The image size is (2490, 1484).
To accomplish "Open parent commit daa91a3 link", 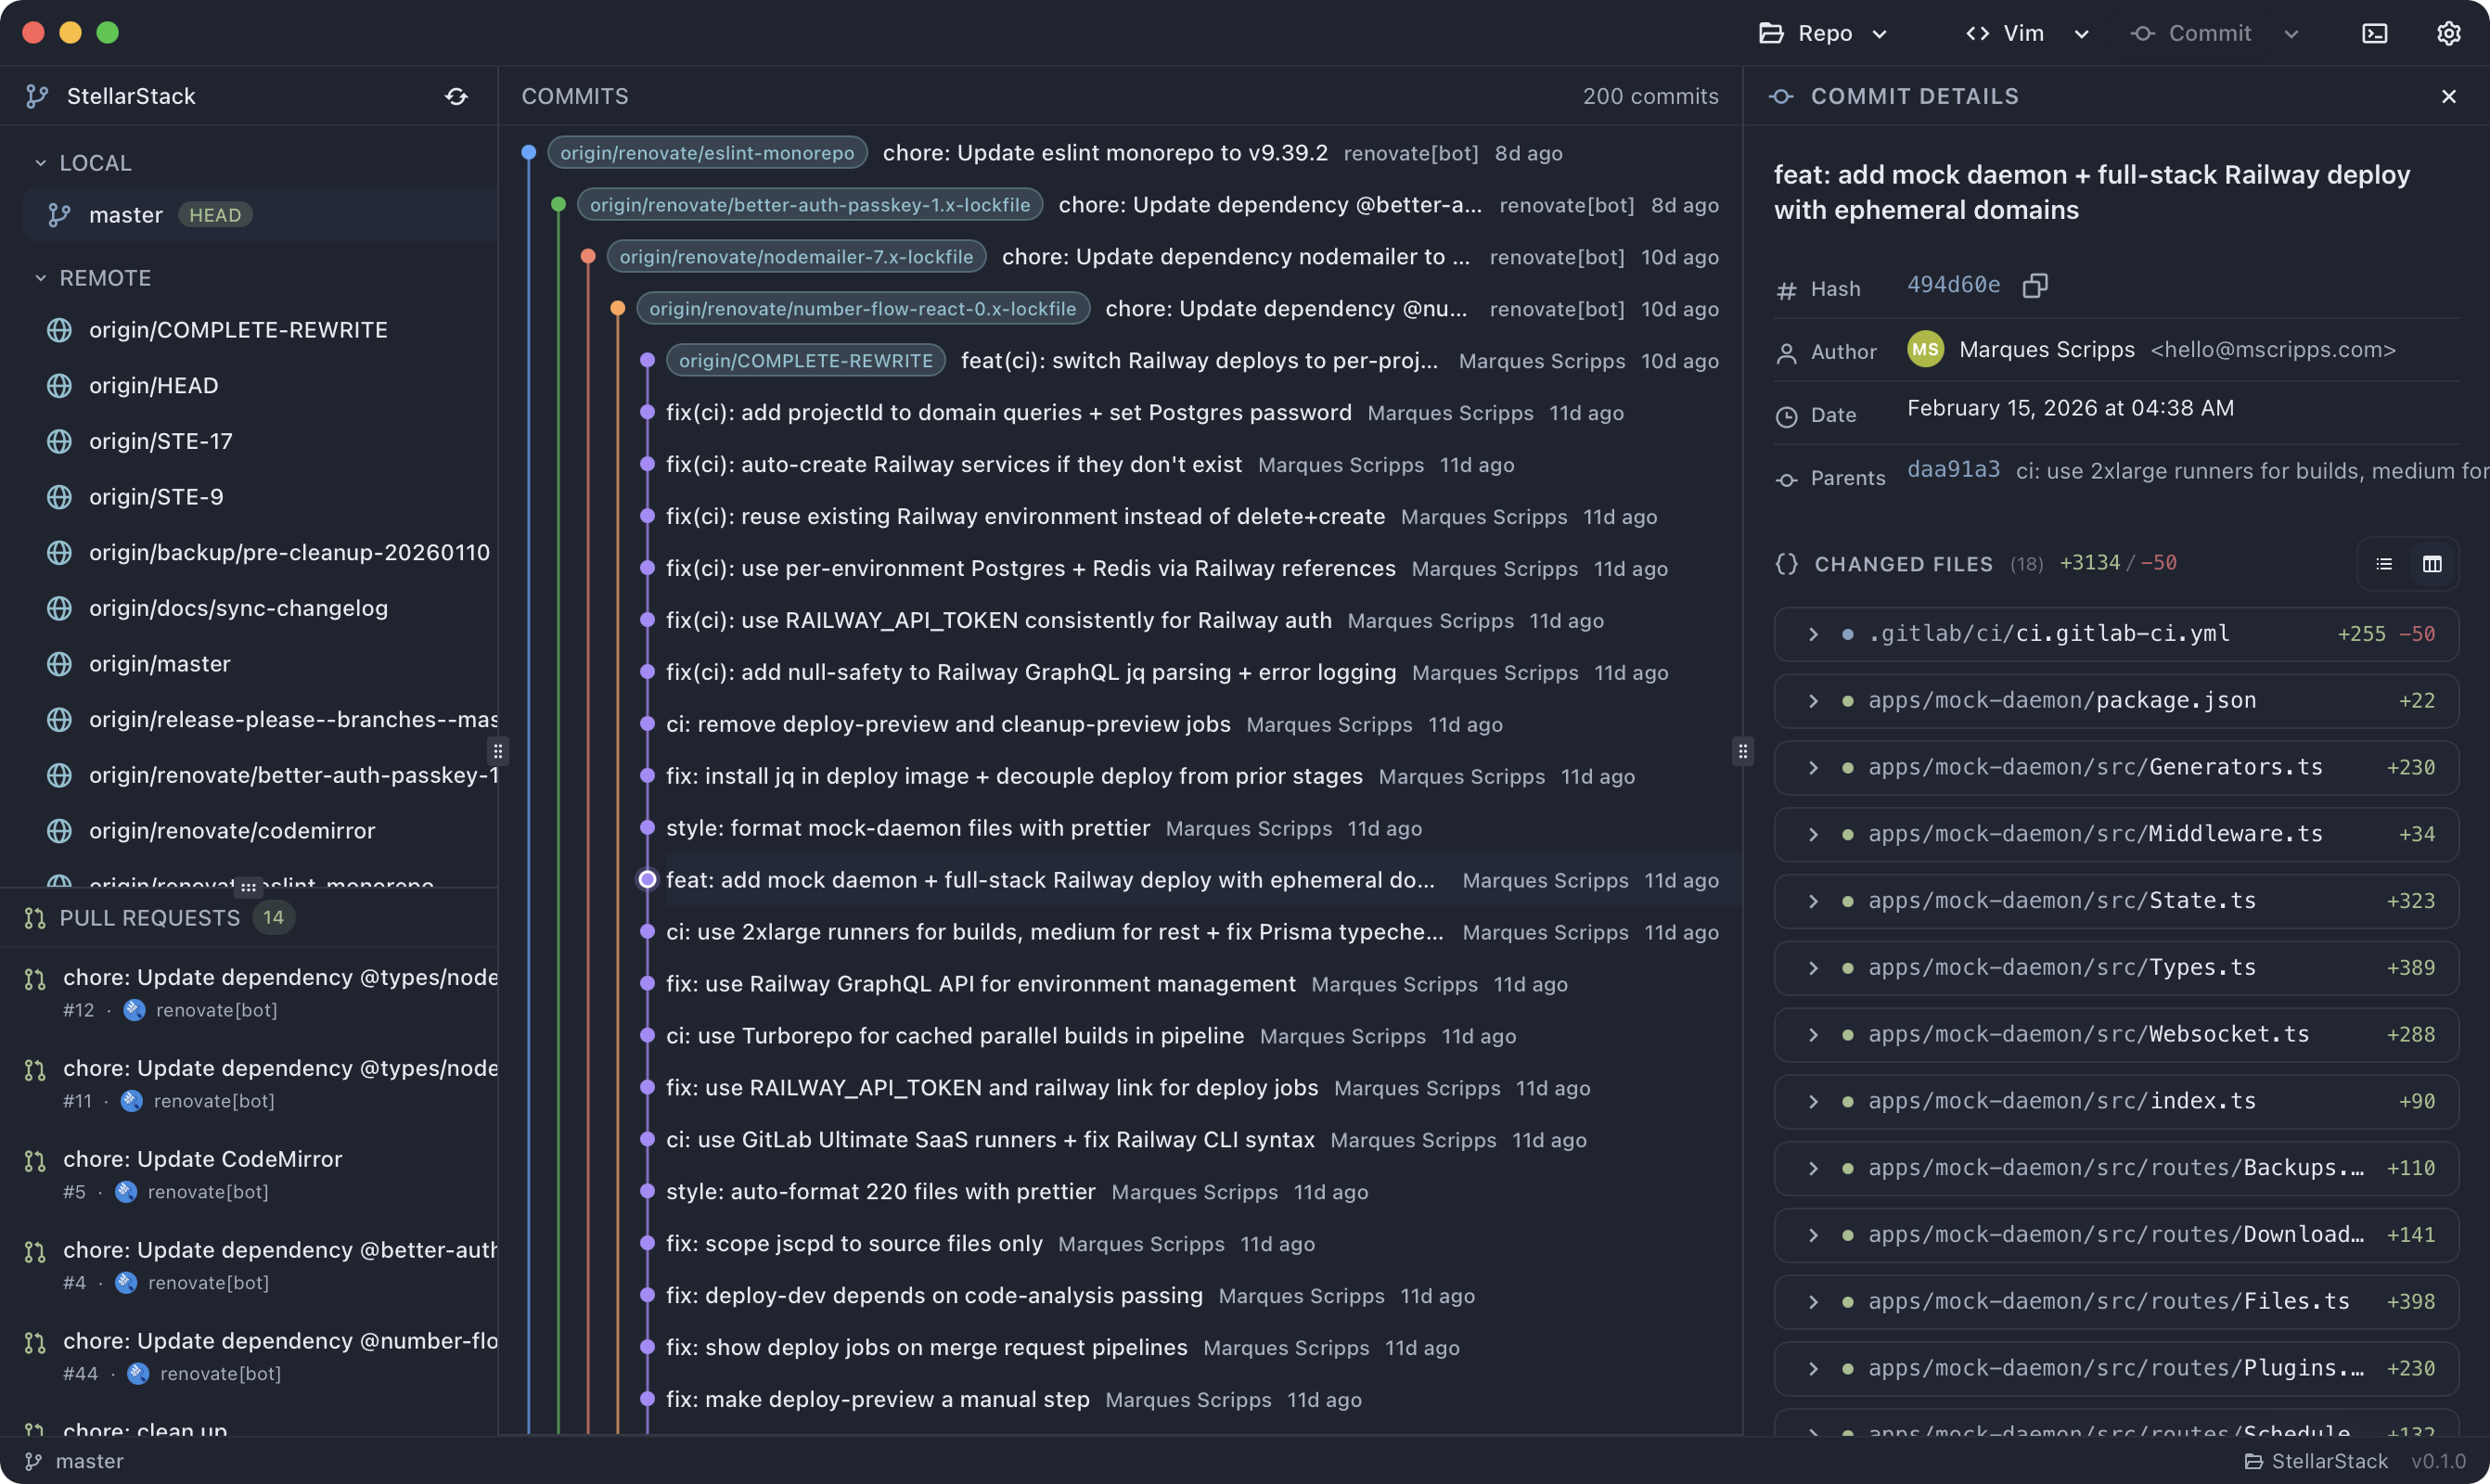I will pos(1953,470).
